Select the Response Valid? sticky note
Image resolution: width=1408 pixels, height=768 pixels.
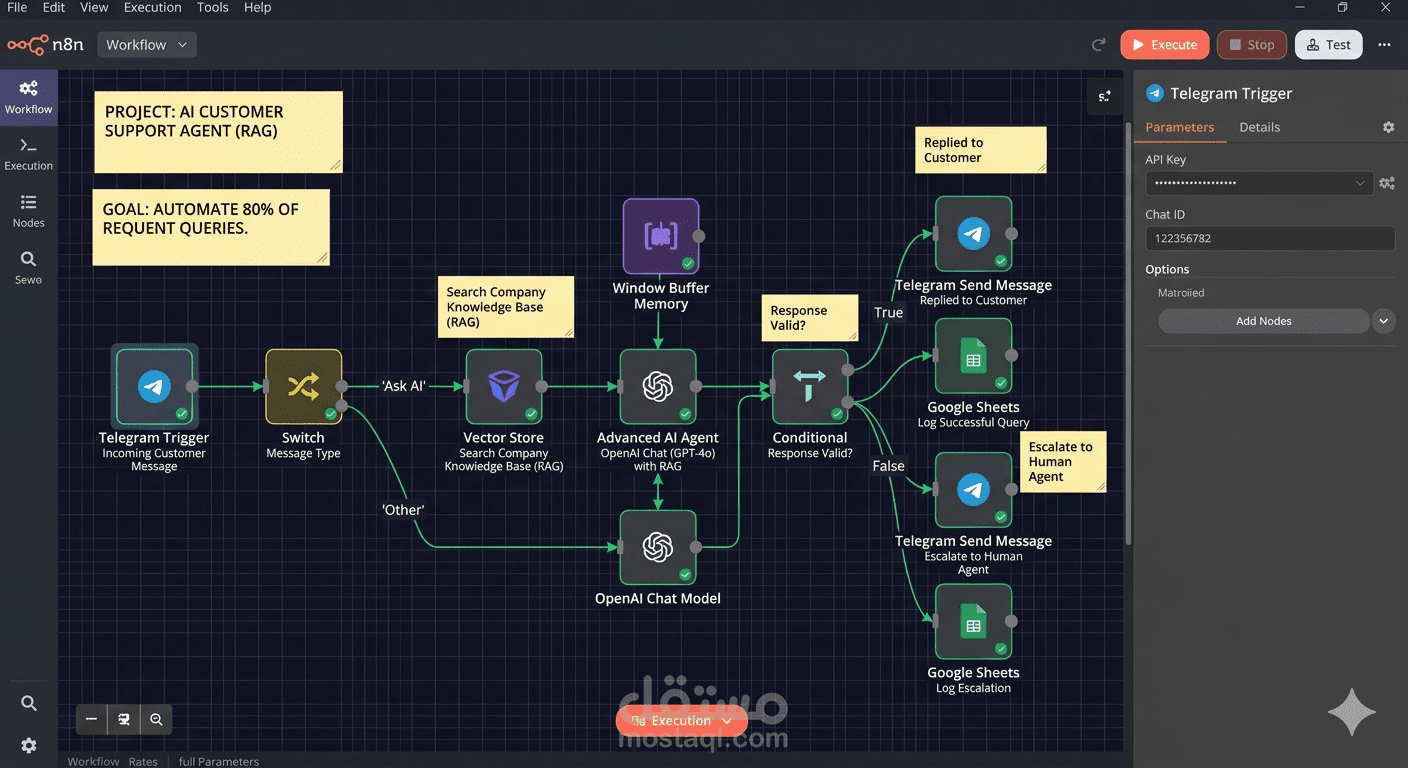pos(810,318)
